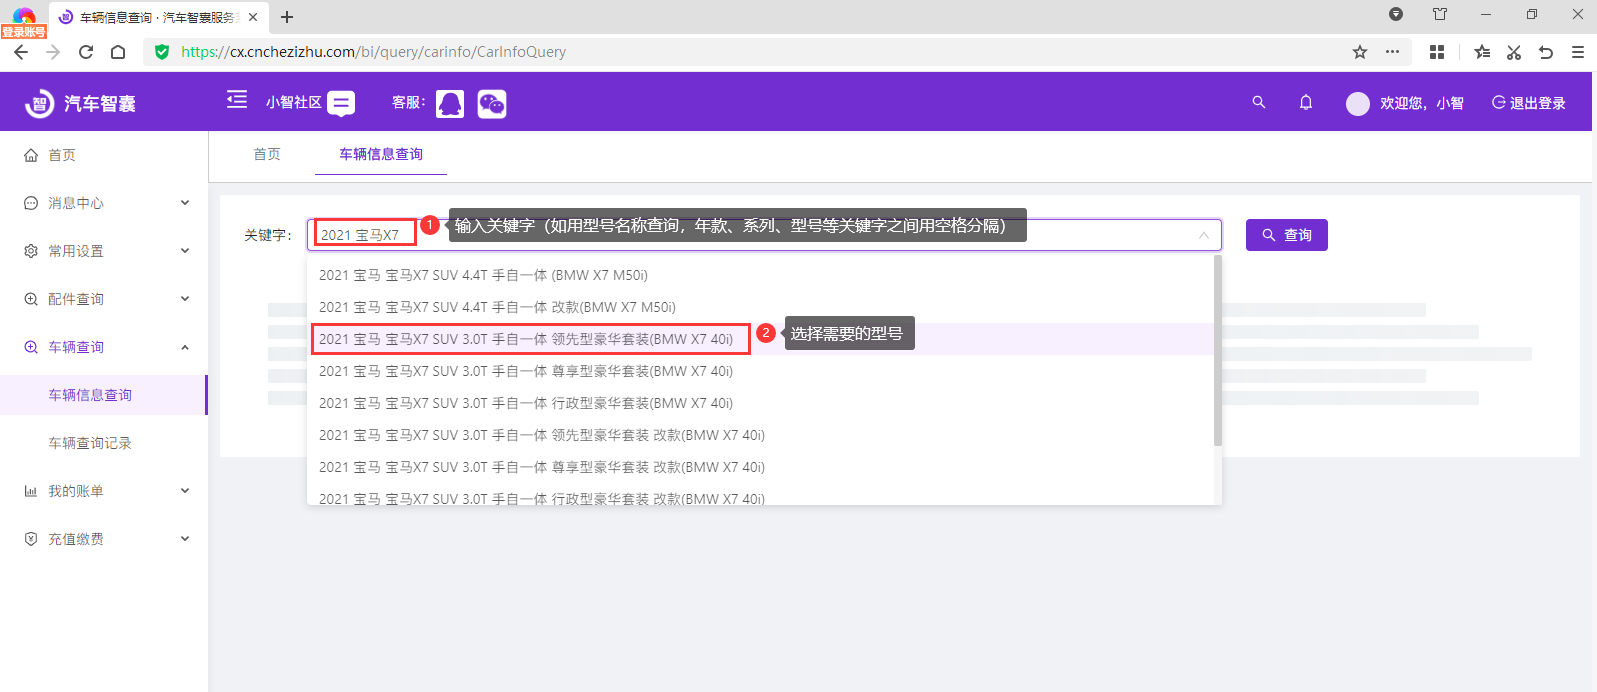Open 车辆查询记录 in the sidebar
1597x692 pixels.
point(104,443)
